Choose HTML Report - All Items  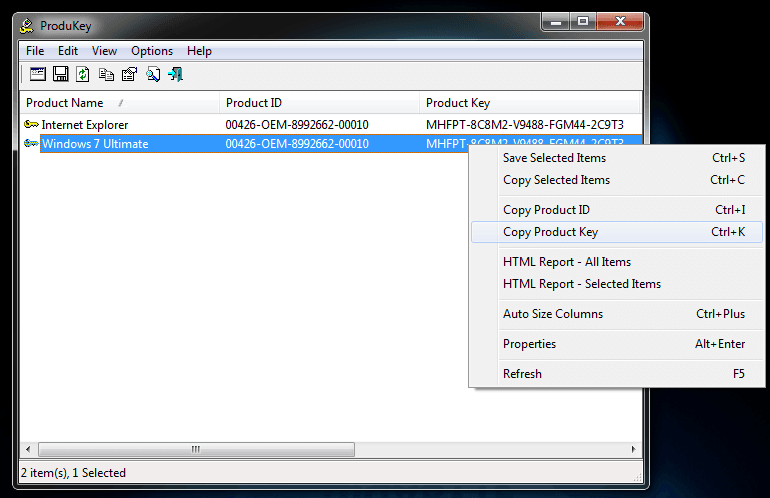[617, 262]
